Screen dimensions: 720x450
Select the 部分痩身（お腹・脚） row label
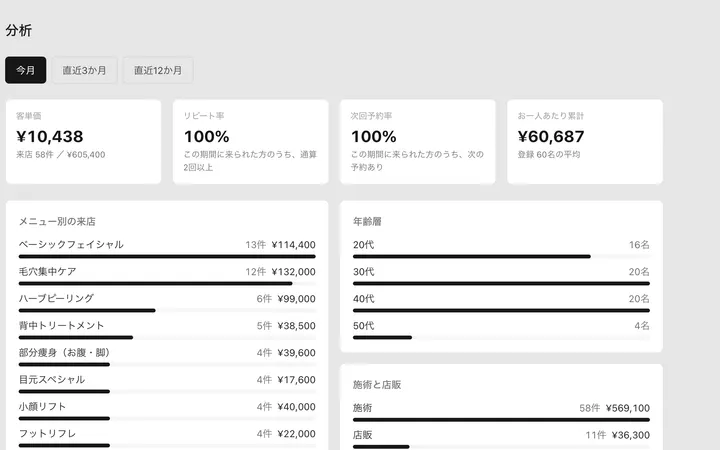coord(65,353)
